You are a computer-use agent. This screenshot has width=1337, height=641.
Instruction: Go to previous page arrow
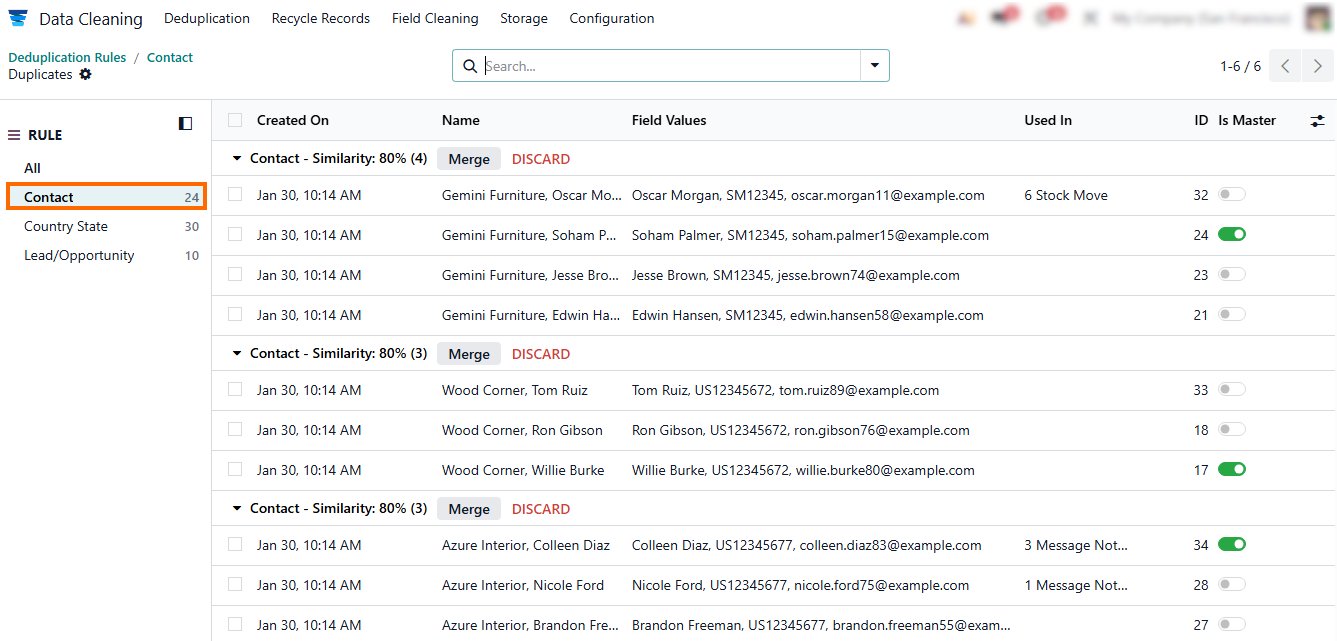click(1286, 66)
